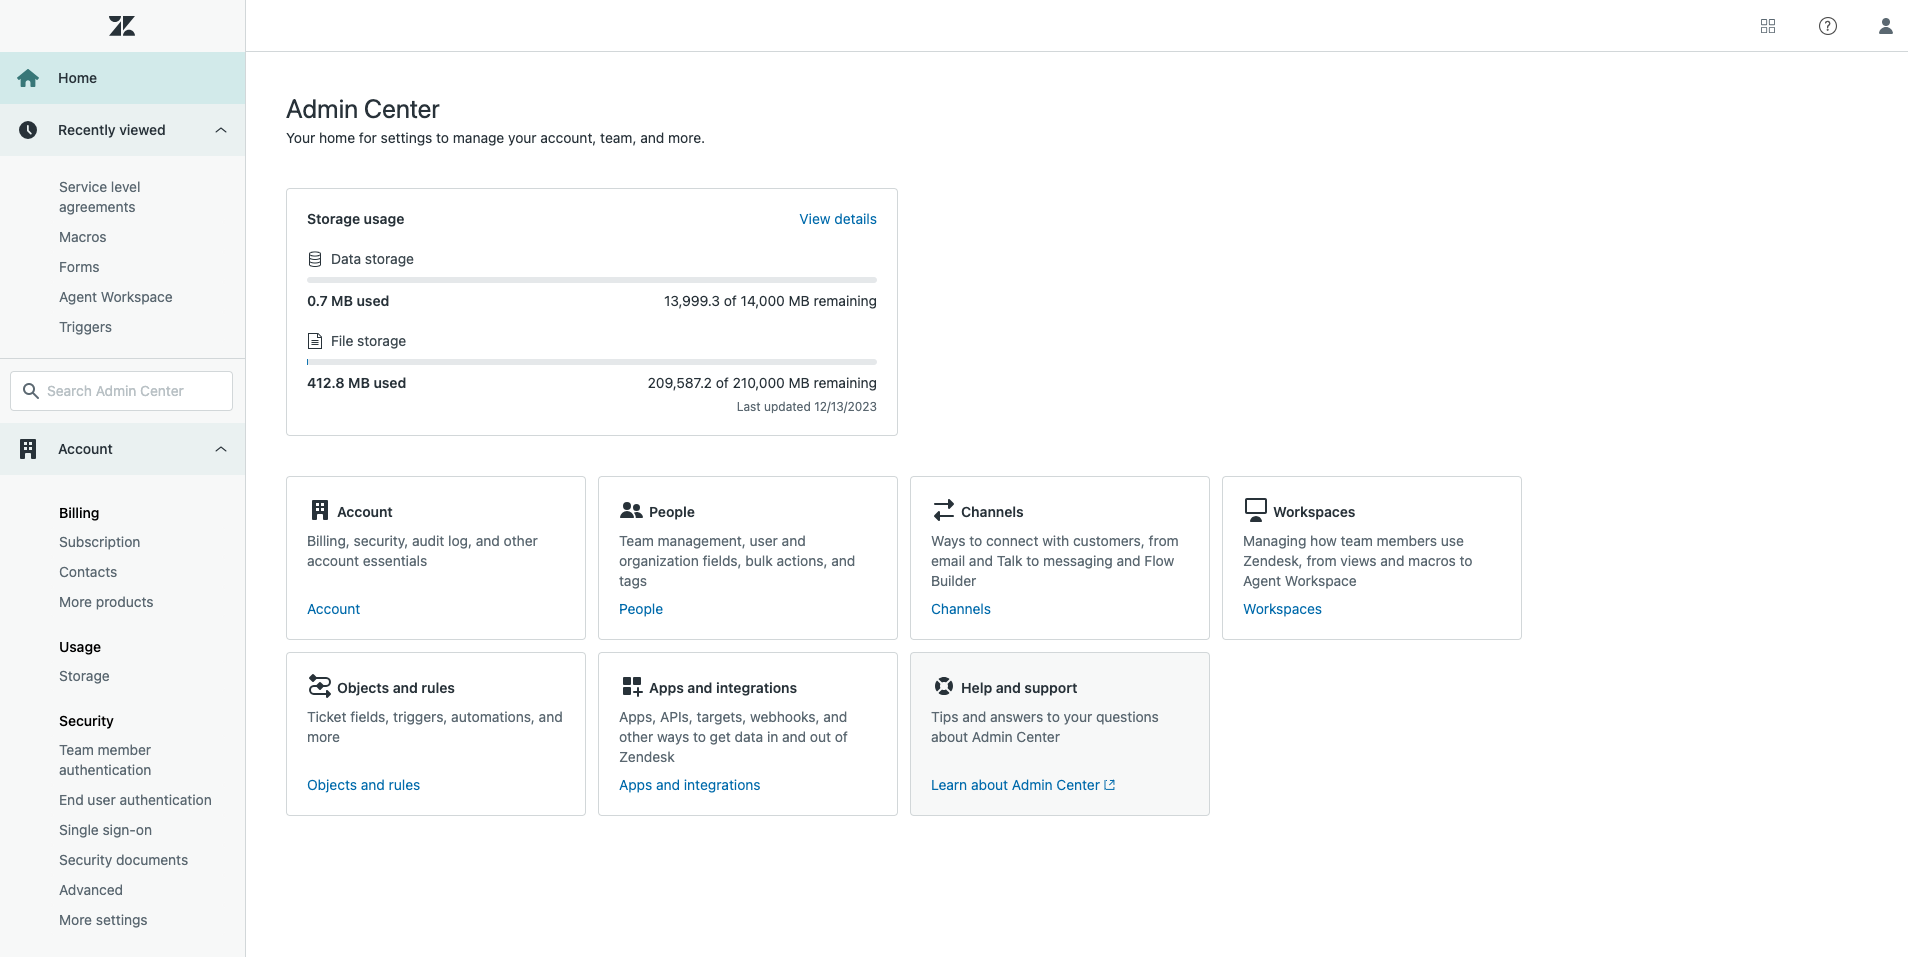Open the View details storage link

click(x=837, y=218)
